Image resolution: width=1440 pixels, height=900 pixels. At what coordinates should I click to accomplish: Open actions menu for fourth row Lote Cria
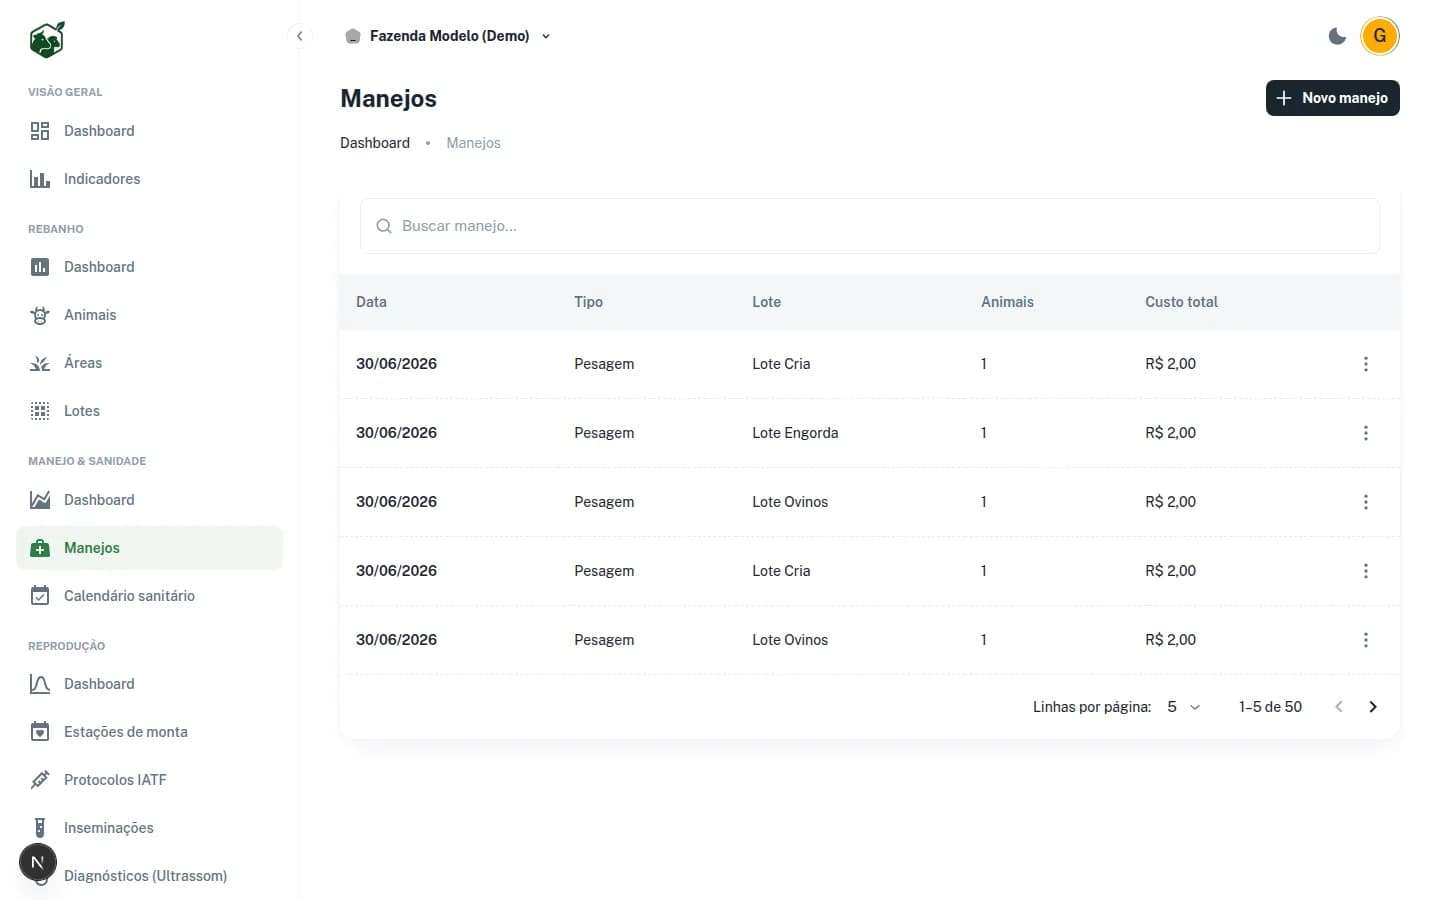click(x=1366, y=571)
